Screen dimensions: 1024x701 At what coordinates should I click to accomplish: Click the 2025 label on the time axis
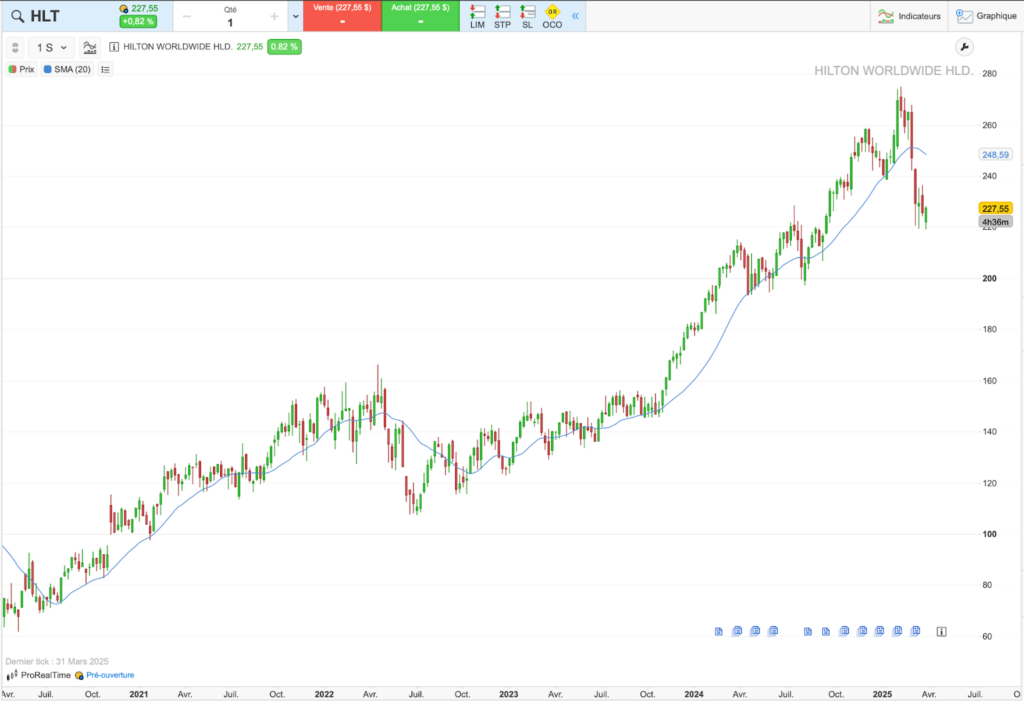882,694
